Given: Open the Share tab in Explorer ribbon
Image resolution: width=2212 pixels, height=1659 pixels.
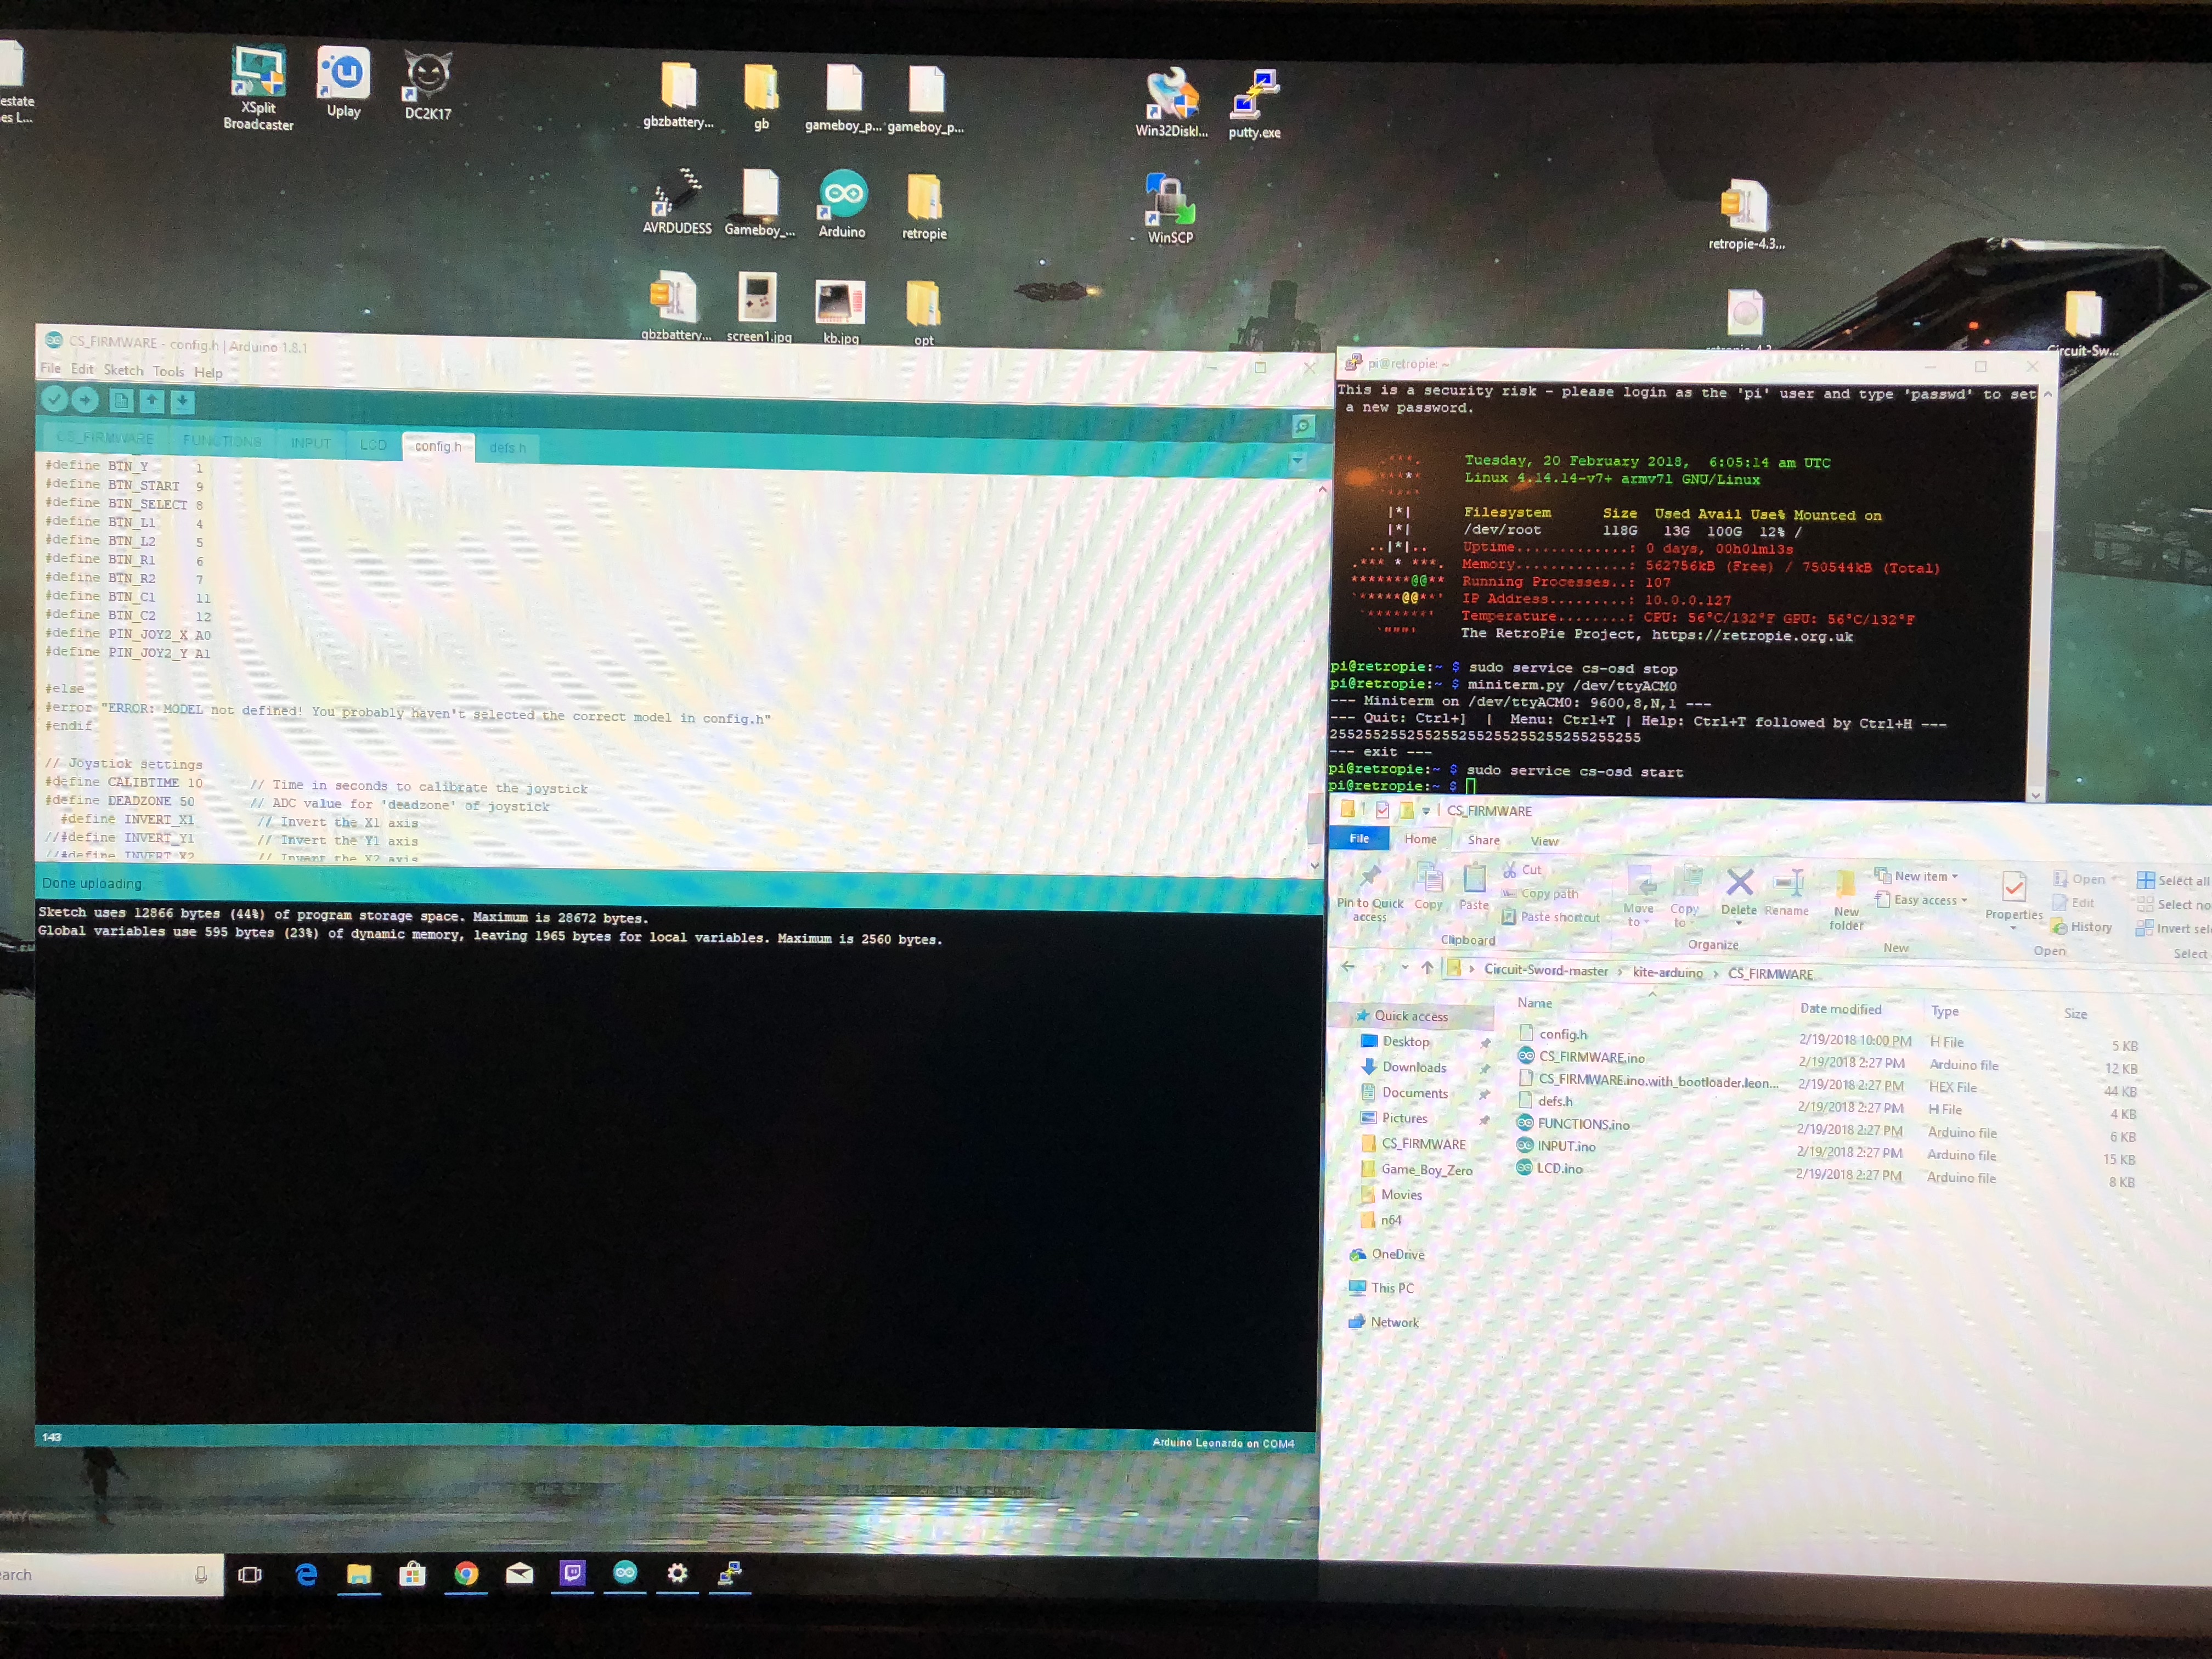Looking at the screenshot, I should (1483, 840).
